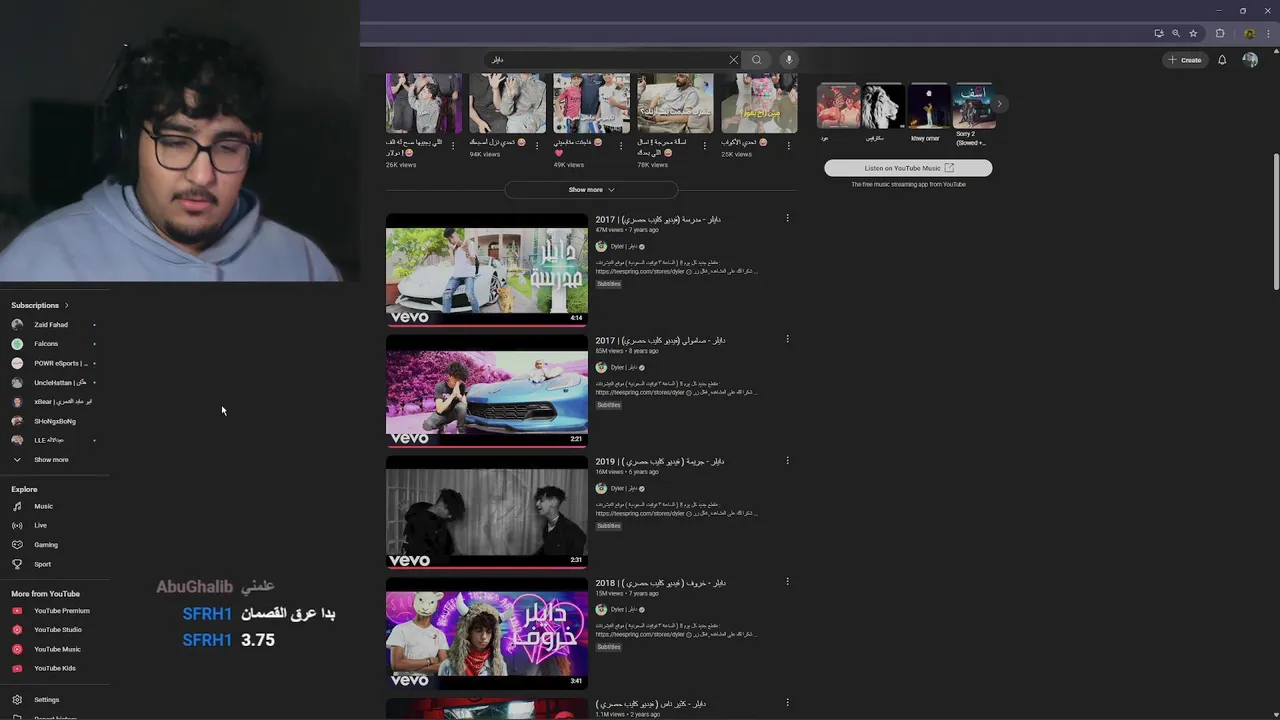Open options menu for the 16M views video
The width and height of the screenshot is (1280, 720).
click(787, 460)
